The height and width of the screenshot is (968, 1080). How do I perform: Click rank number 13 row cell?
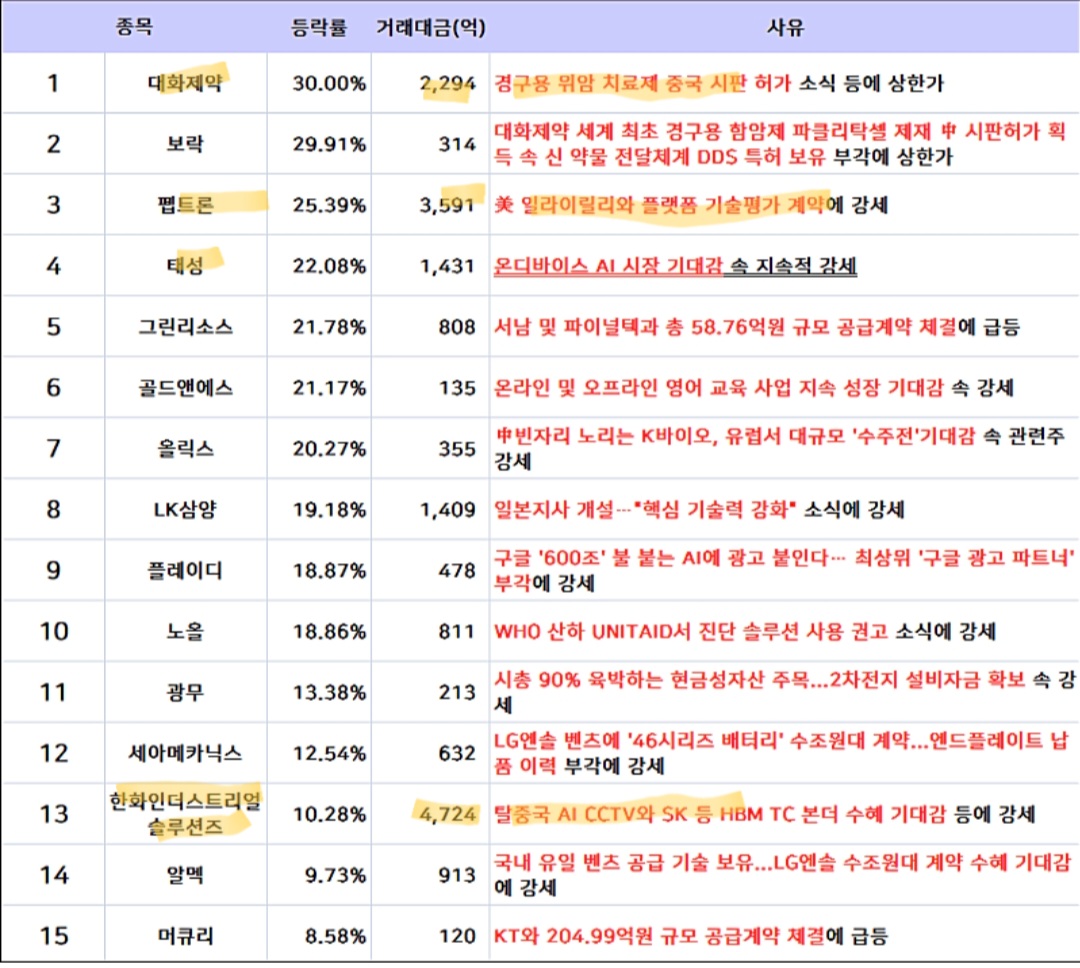(54, 814)
